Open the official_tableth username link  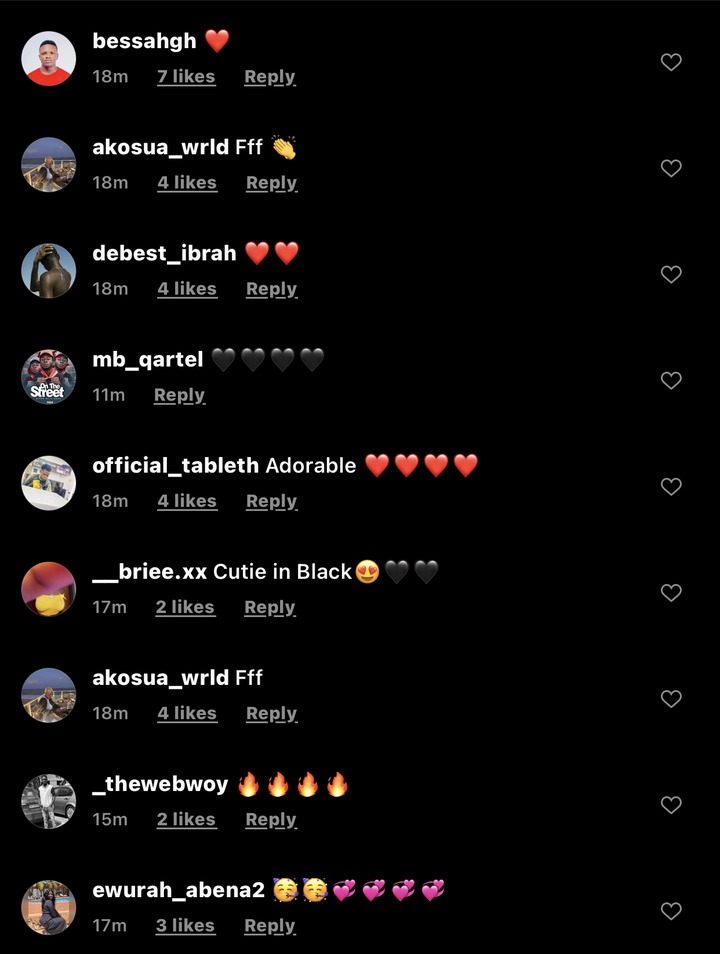[x=175, y=465]
